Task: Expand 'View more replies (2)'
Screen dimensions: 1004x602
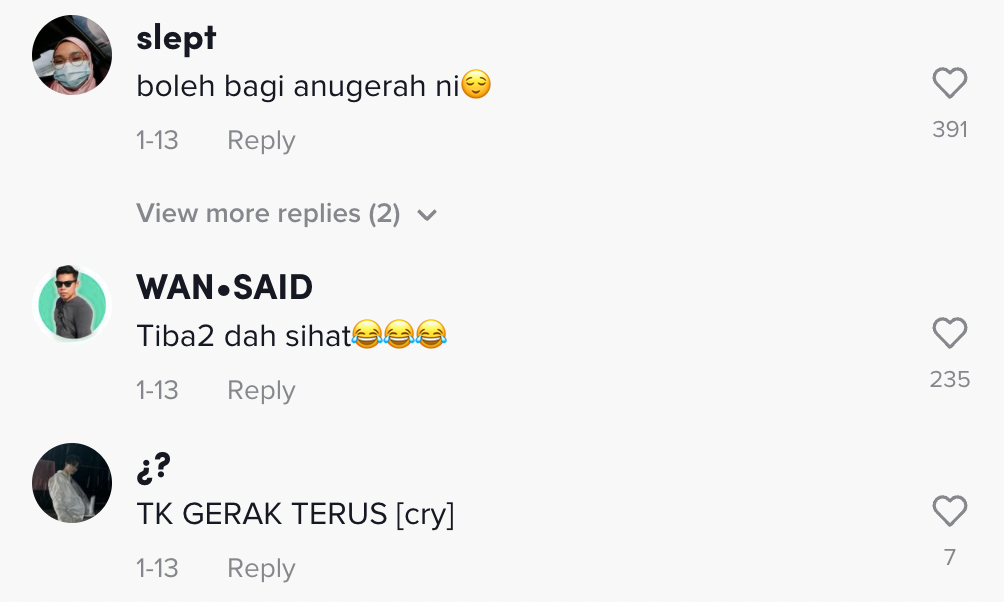Action: 286,213
